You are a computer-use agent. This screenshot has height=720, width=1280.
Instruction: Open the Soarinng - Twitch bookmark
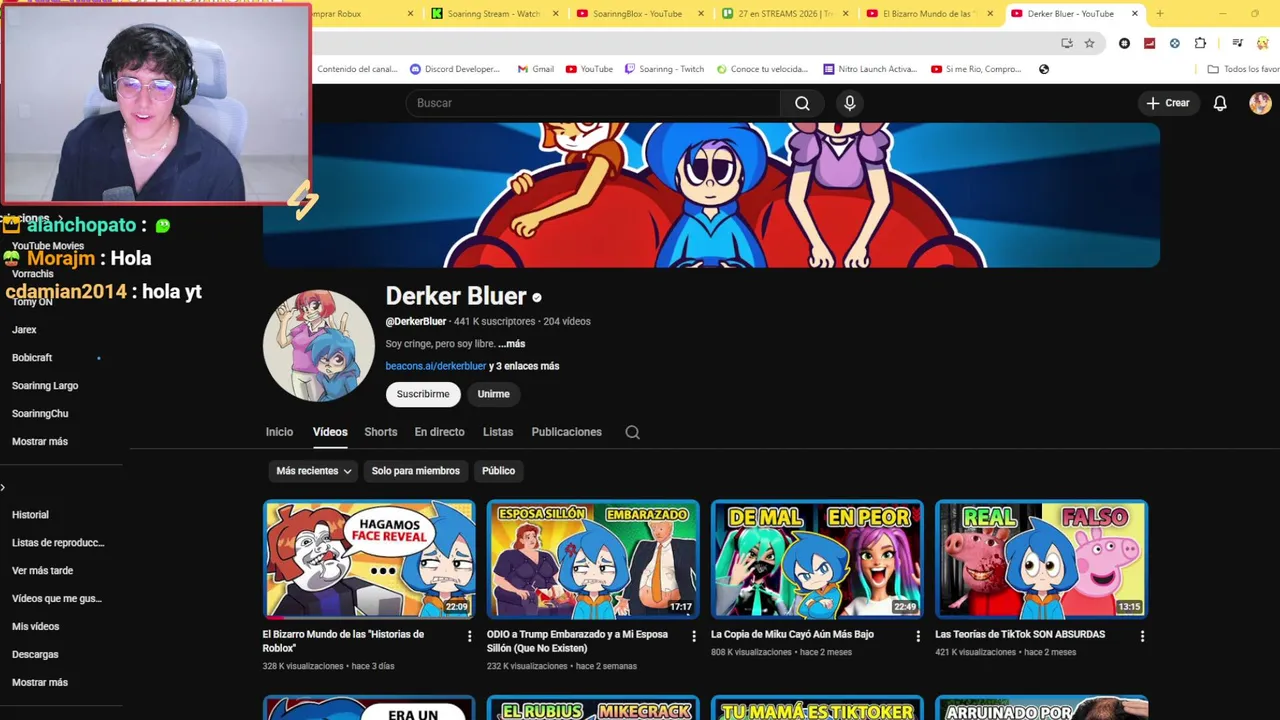663,69
